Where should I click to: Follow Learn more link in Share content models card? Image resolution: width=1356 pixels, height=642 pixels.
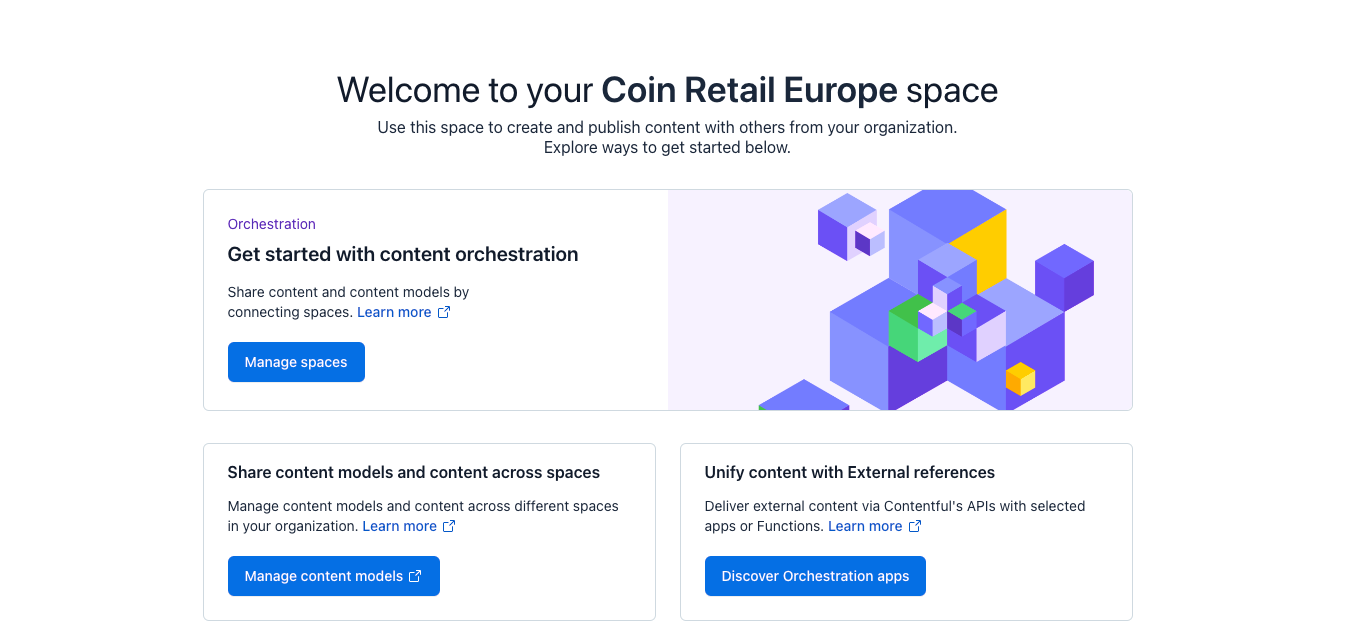pos(399,526)
